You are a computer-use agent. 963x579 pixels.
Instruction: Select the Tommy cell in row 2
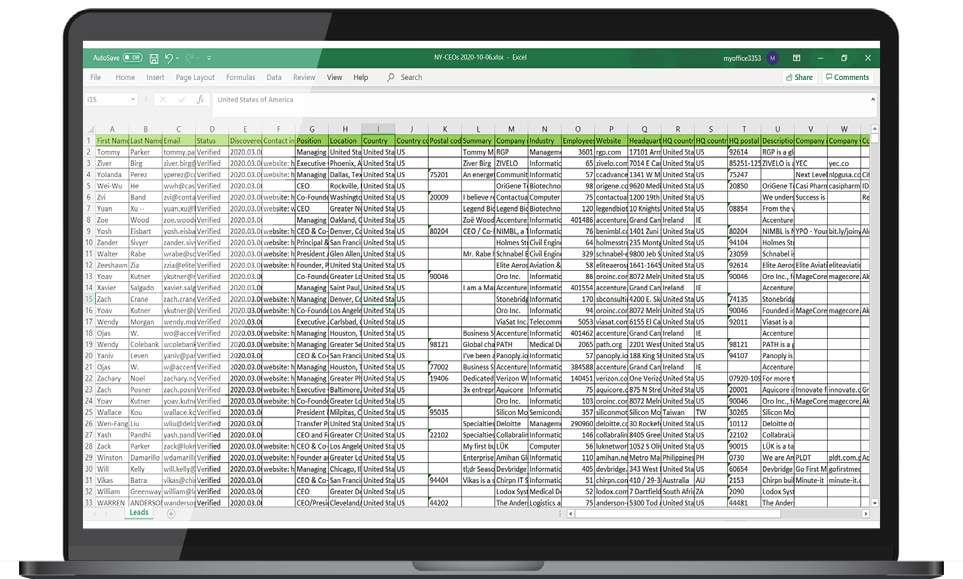pyautogui.click(x=112, y=152)
